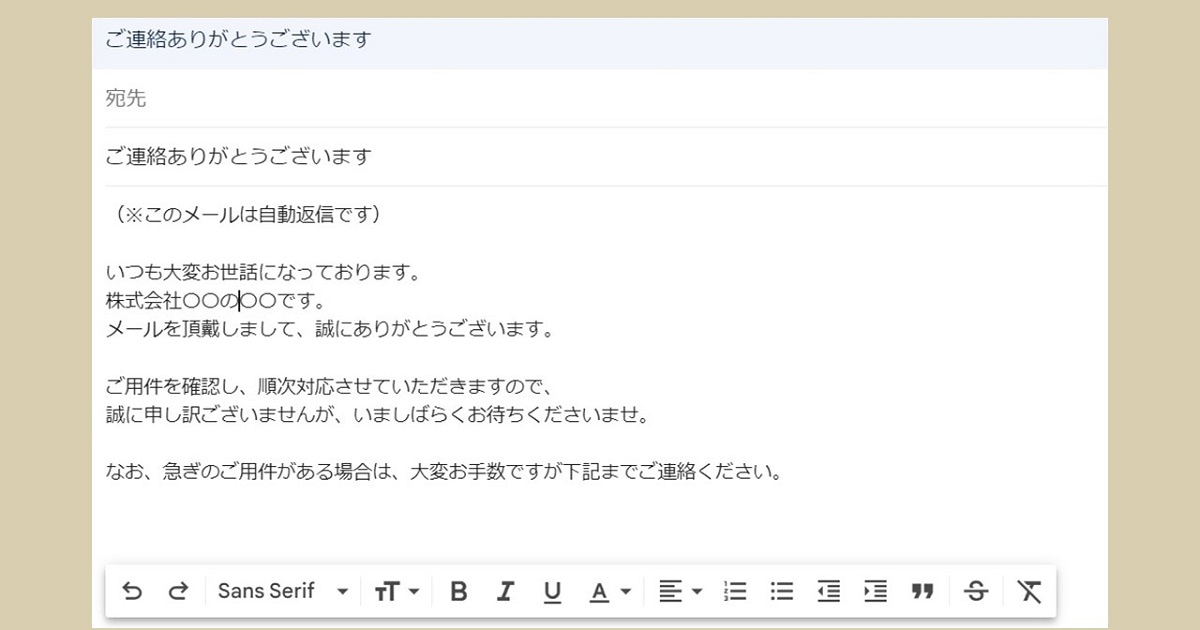Toggle underline formatting
Viewport: 1200px width, 630px height.
[x=552, y=591]
